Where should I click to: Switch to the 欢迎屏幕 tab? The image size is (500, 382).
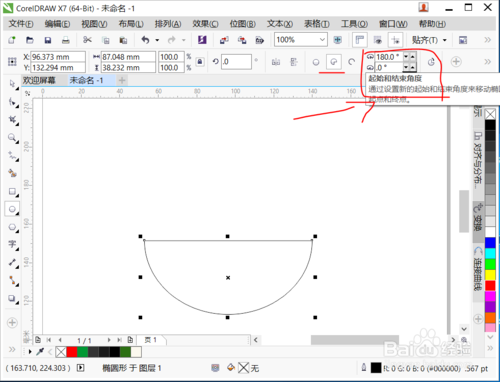pos(39,80)
